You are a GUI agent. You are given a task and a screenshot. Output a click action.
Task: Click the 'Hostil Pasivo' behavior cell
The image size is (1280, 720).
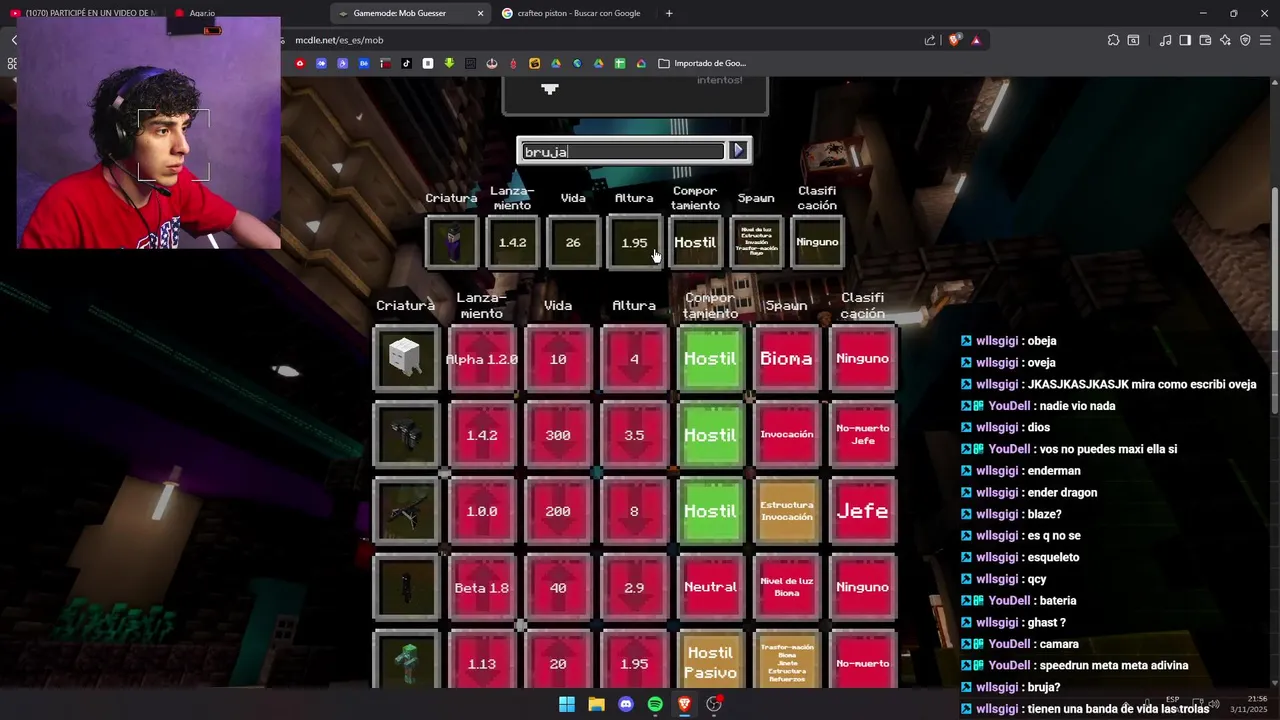point(710,660)
